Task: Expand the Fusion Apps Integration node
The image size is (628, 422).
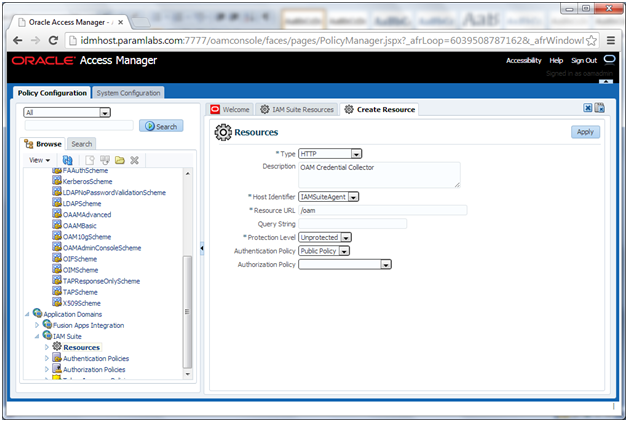Action: coord(37,325)
